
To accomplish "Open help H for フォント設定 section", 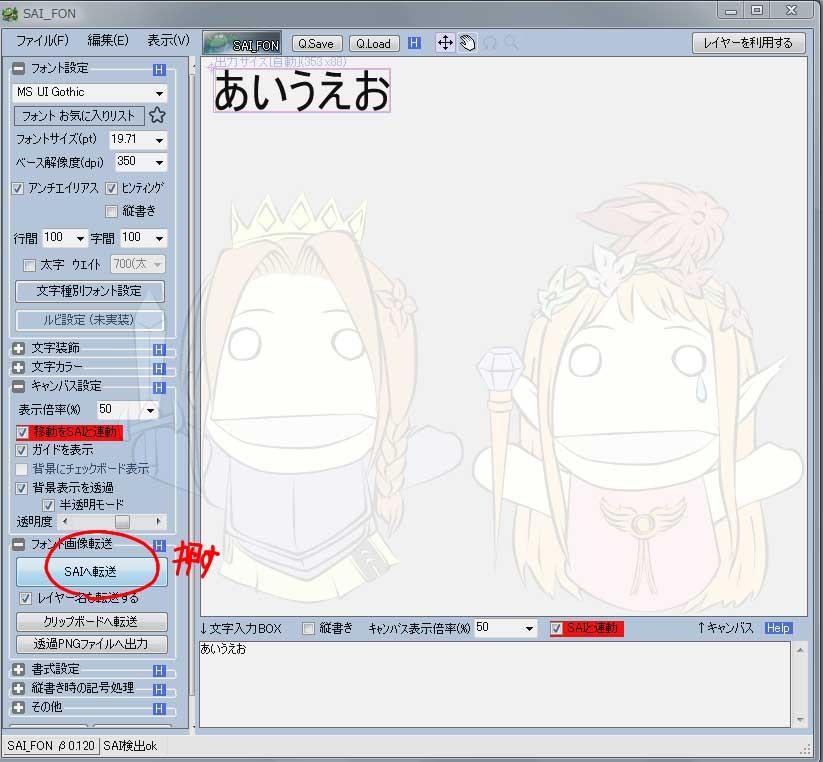I will 159,69.
